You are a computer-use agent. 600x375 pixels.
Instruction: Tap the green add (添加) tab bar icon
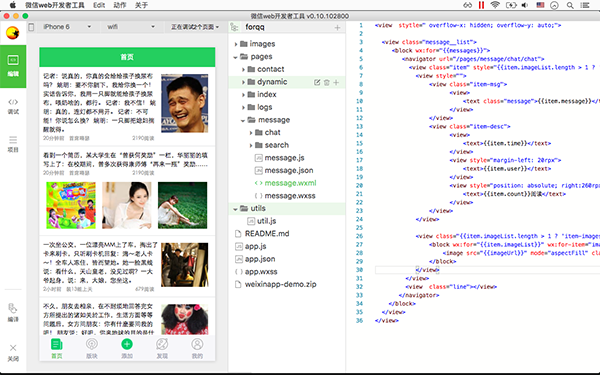[x=127, y=348]
